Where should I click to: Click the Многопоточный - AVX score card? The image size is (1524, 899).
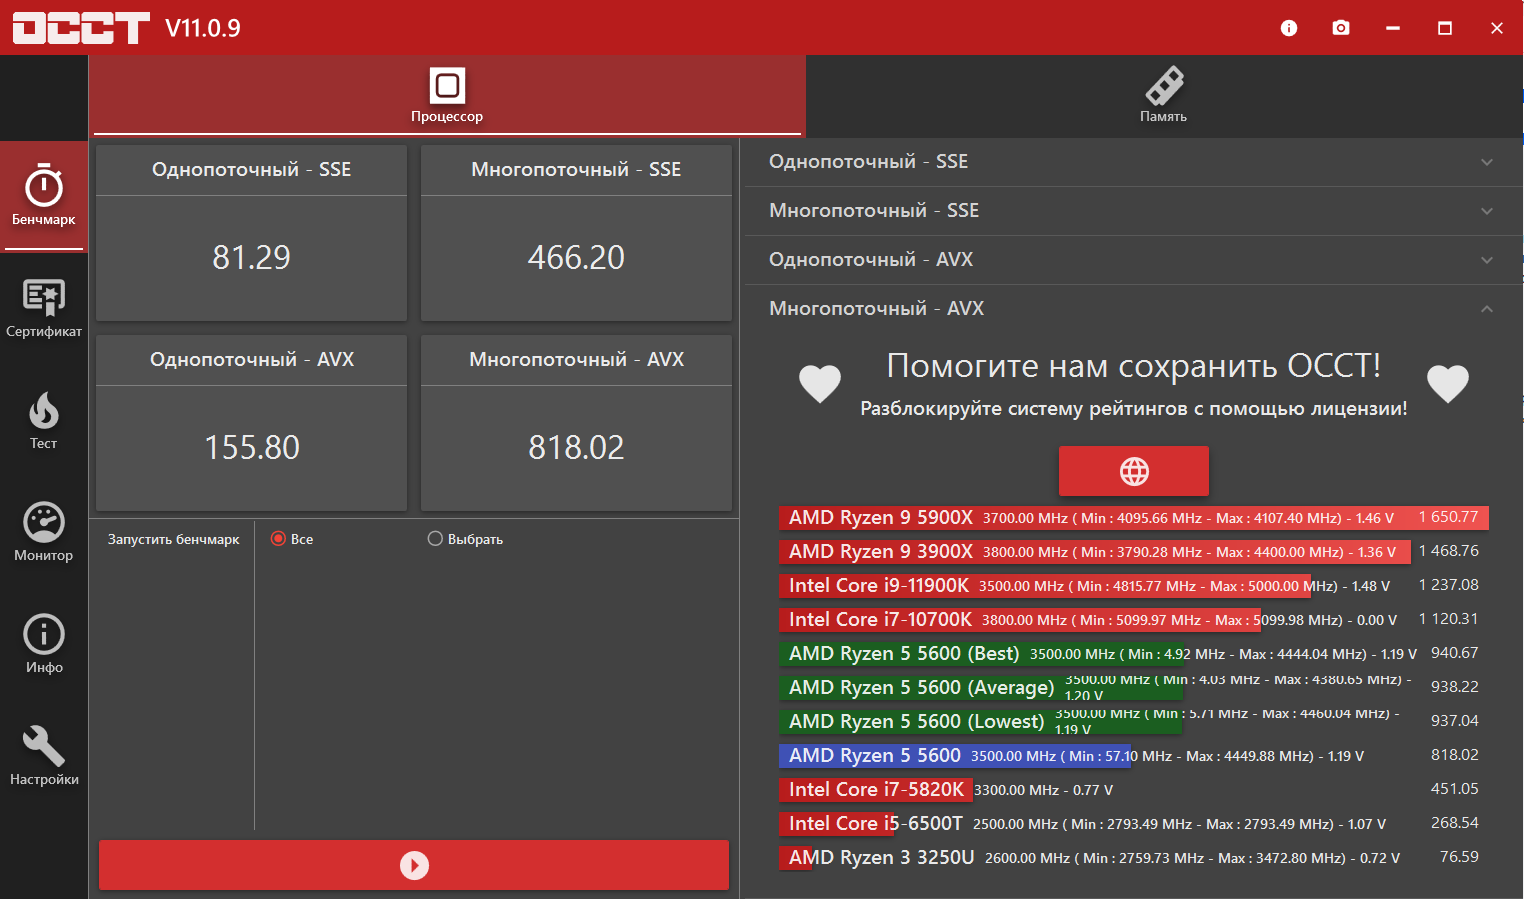576,423
